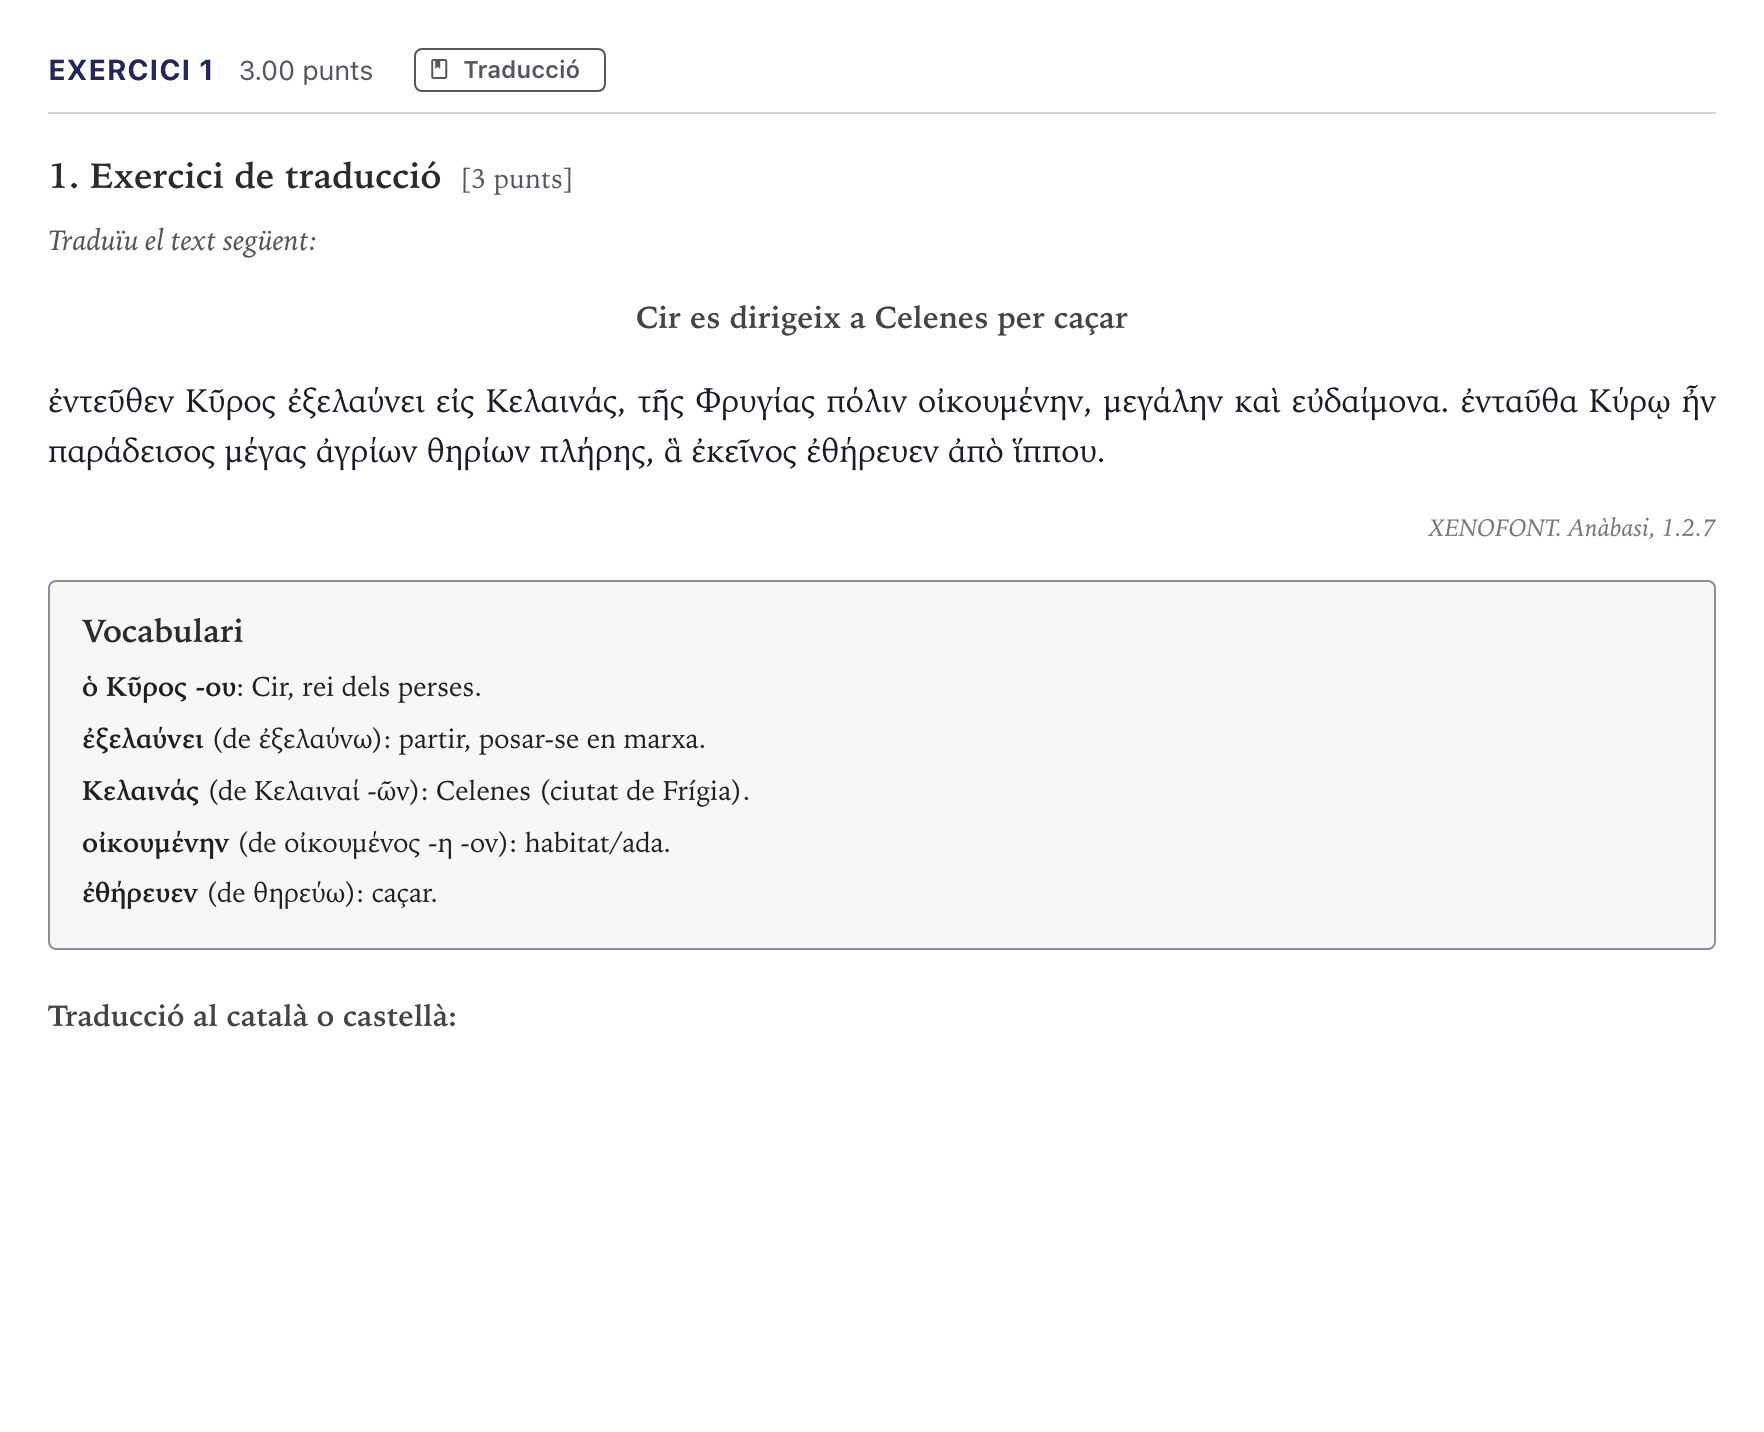The image size is (1764, 1432).
Task: Click the Traducció tag button
Action: tap(510, 70)
